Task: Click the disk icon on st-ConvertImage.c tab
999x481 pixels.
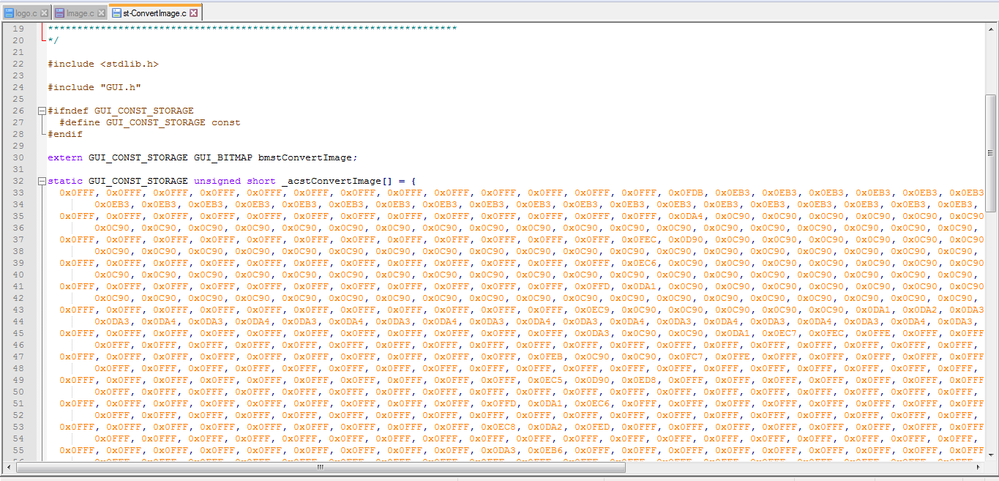Action: 117,13
